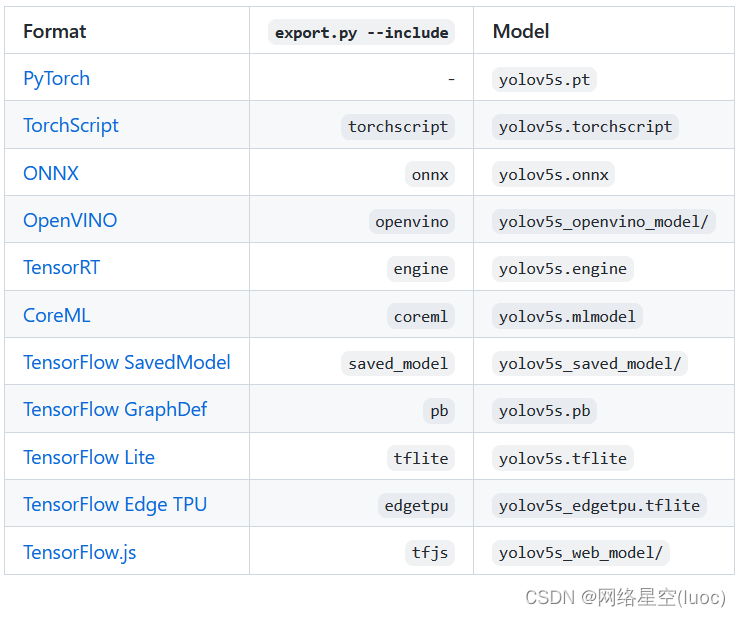Open TensorFlow SavedModel link
Image resolution: width=740 pixels, height=617 pixels.
[x=127, y=363]
